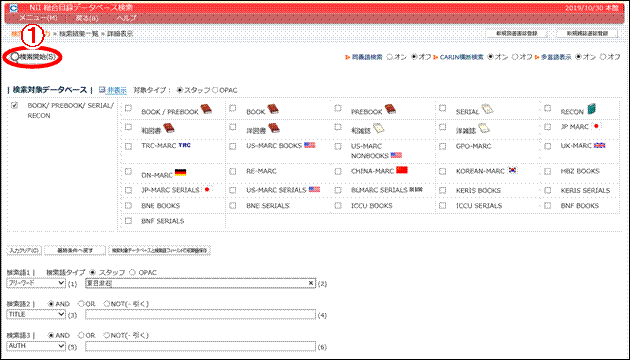
Task: Hide the database list via 非表示 link
Action: pyautogui.click(x=117, y=90)
